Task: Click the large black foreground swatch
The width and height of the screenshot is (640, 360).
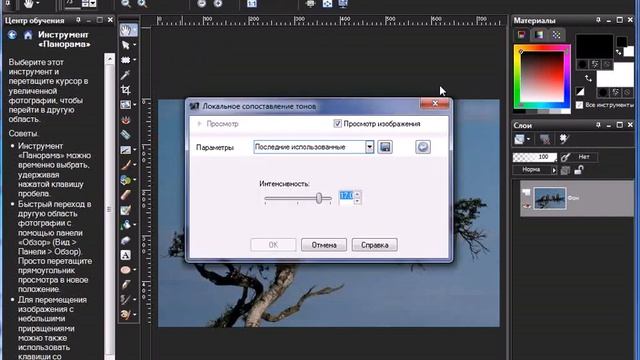Action: coord(594,47)
